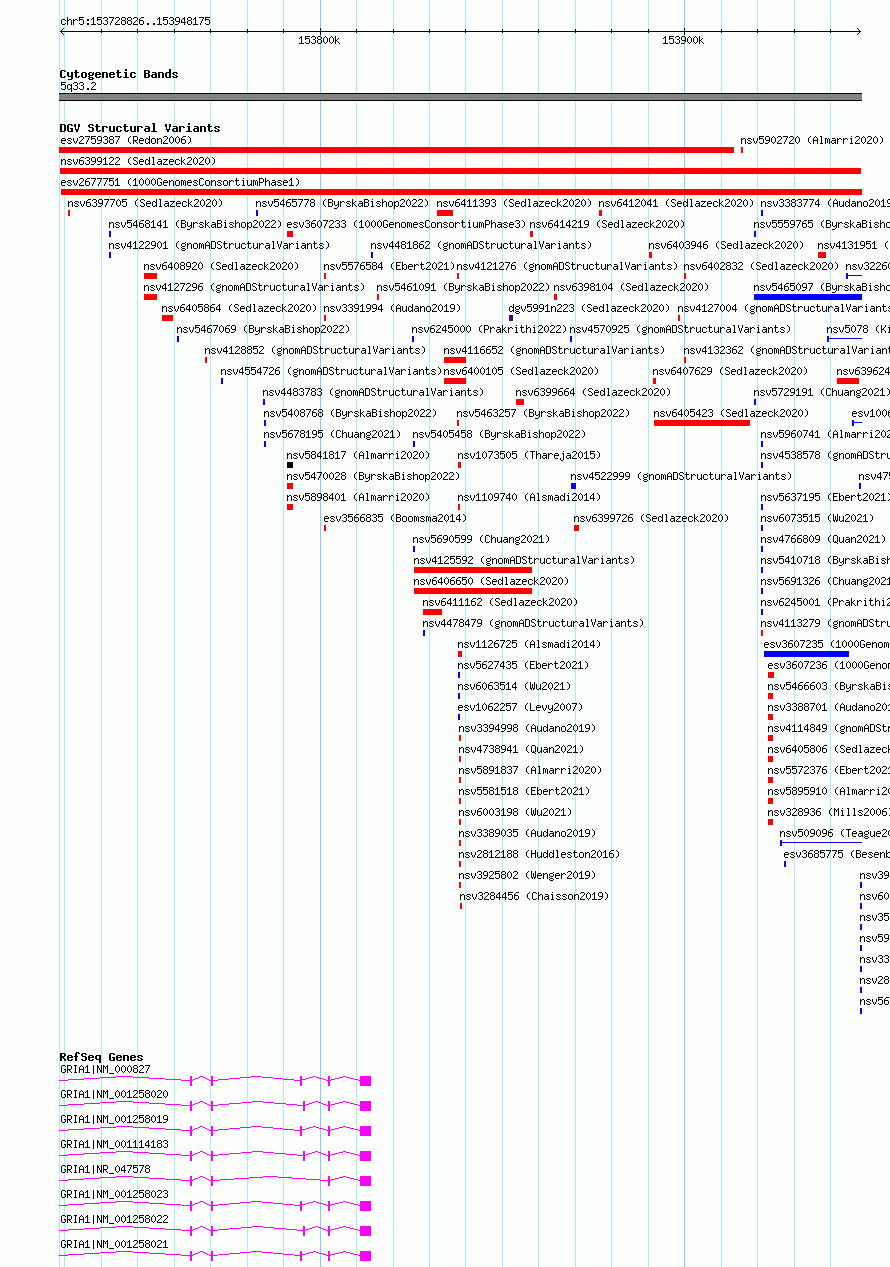Click the esv3607233 (1000GenomesConsortiumPhase3) label
890x1267 pixels.
tap(406, 224)
